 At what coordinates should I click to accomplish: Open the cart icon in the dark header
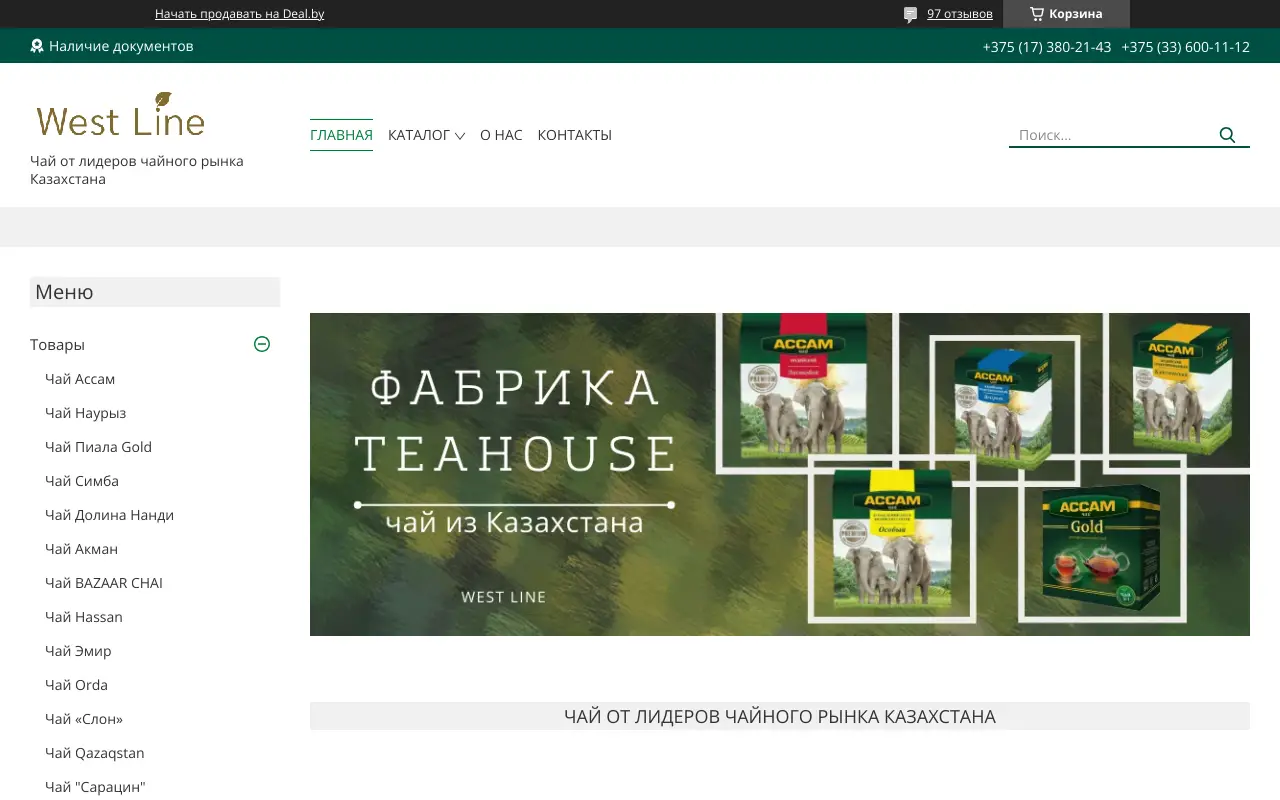click(x=1035, y=13)
